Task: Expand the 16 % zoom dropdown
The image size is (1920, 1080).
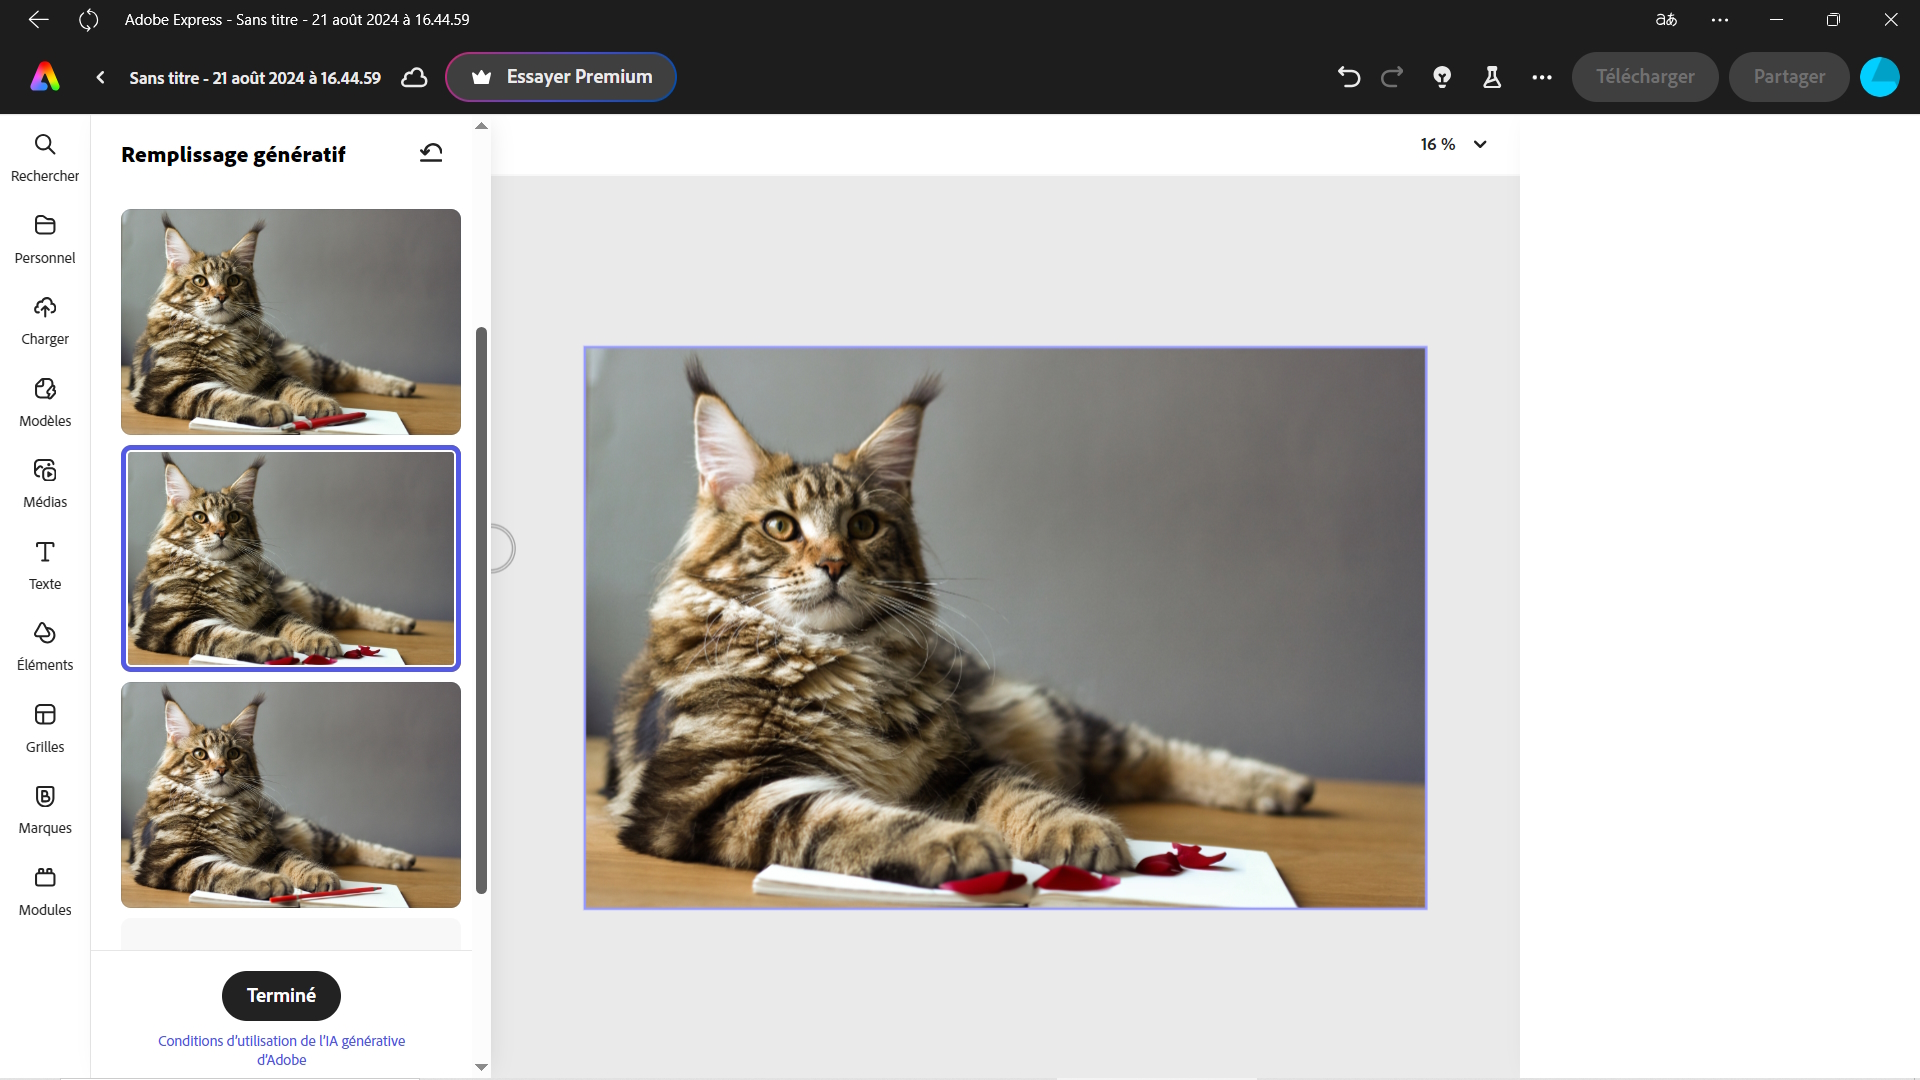Action: click(1454, 144)
